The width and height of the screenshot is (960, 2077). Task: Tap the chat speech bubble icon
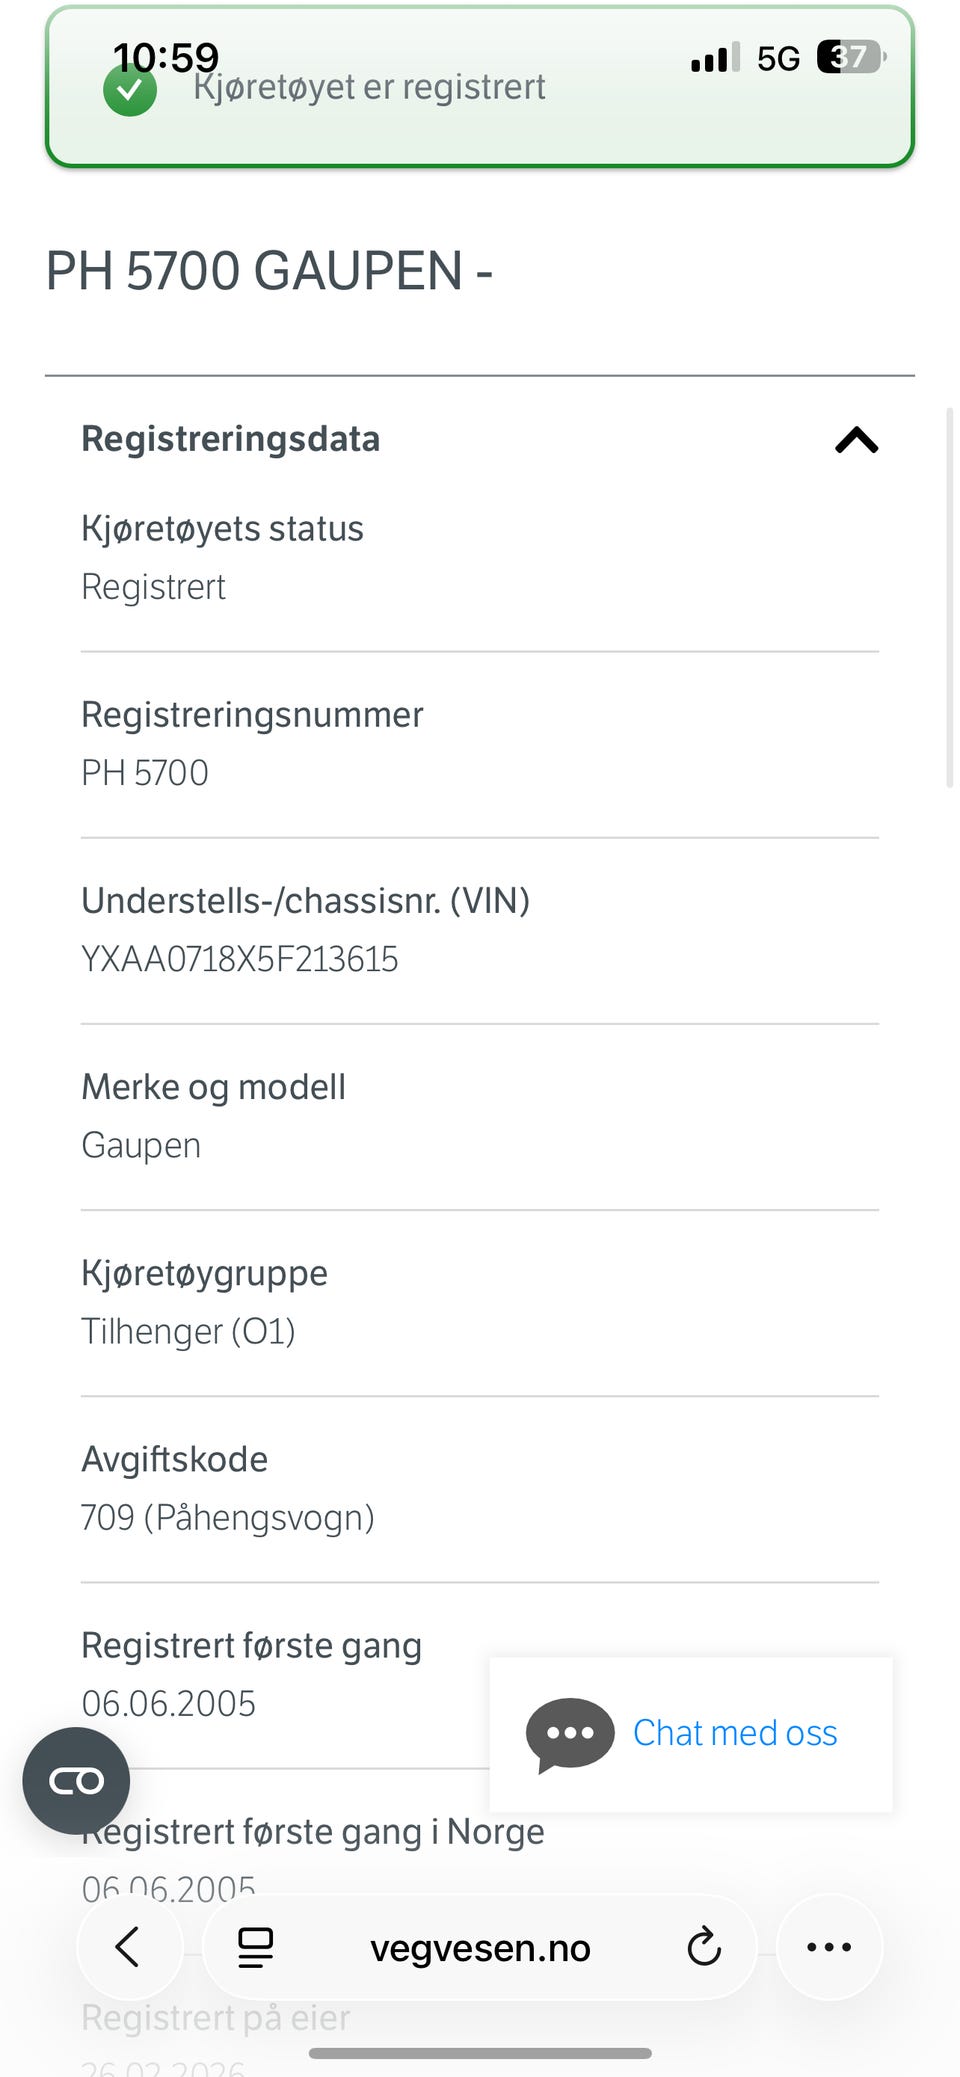pos(570,1733)
